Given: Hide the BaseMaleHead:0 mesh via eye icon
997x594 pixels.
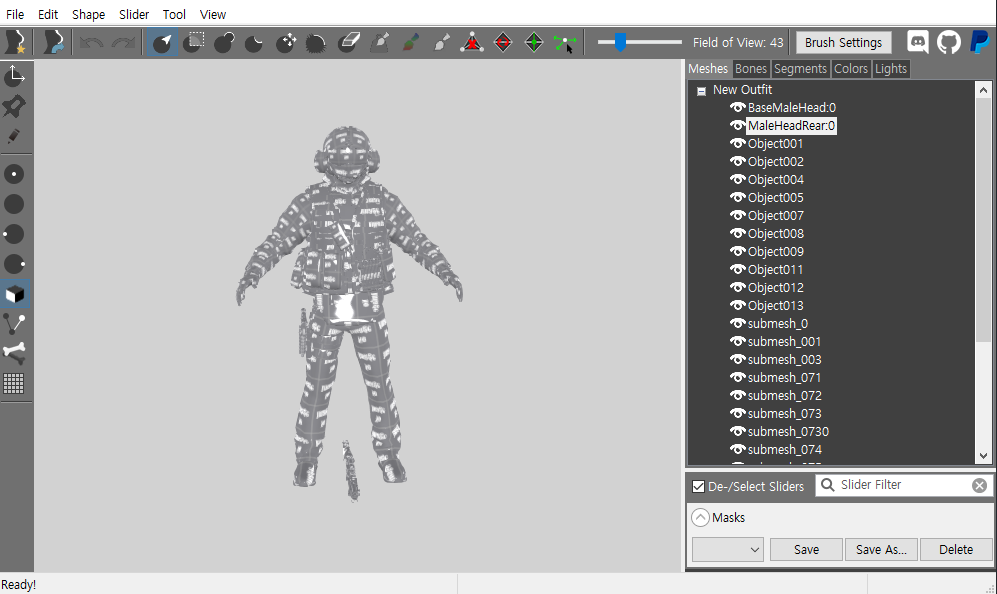Looking at the screenshot, I should [738, 108].
